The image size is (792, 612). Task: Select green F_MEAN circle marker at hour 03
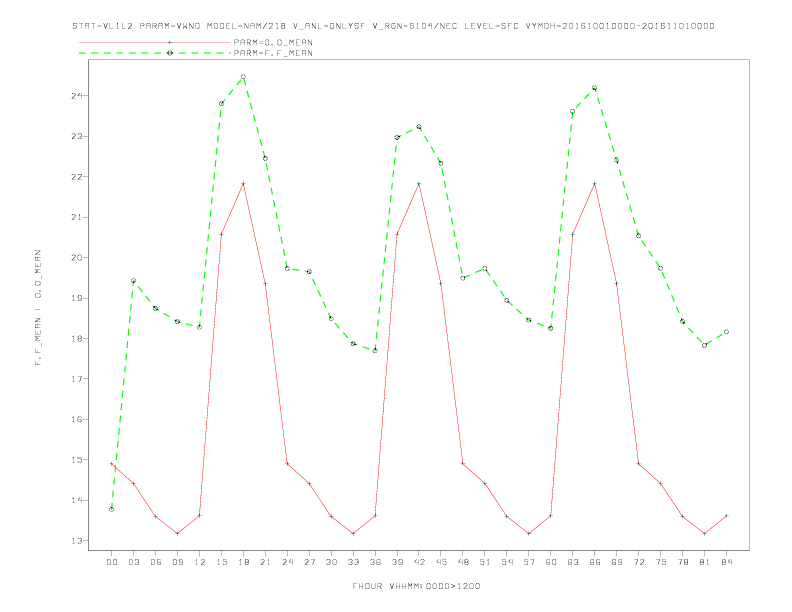(133, 280)
